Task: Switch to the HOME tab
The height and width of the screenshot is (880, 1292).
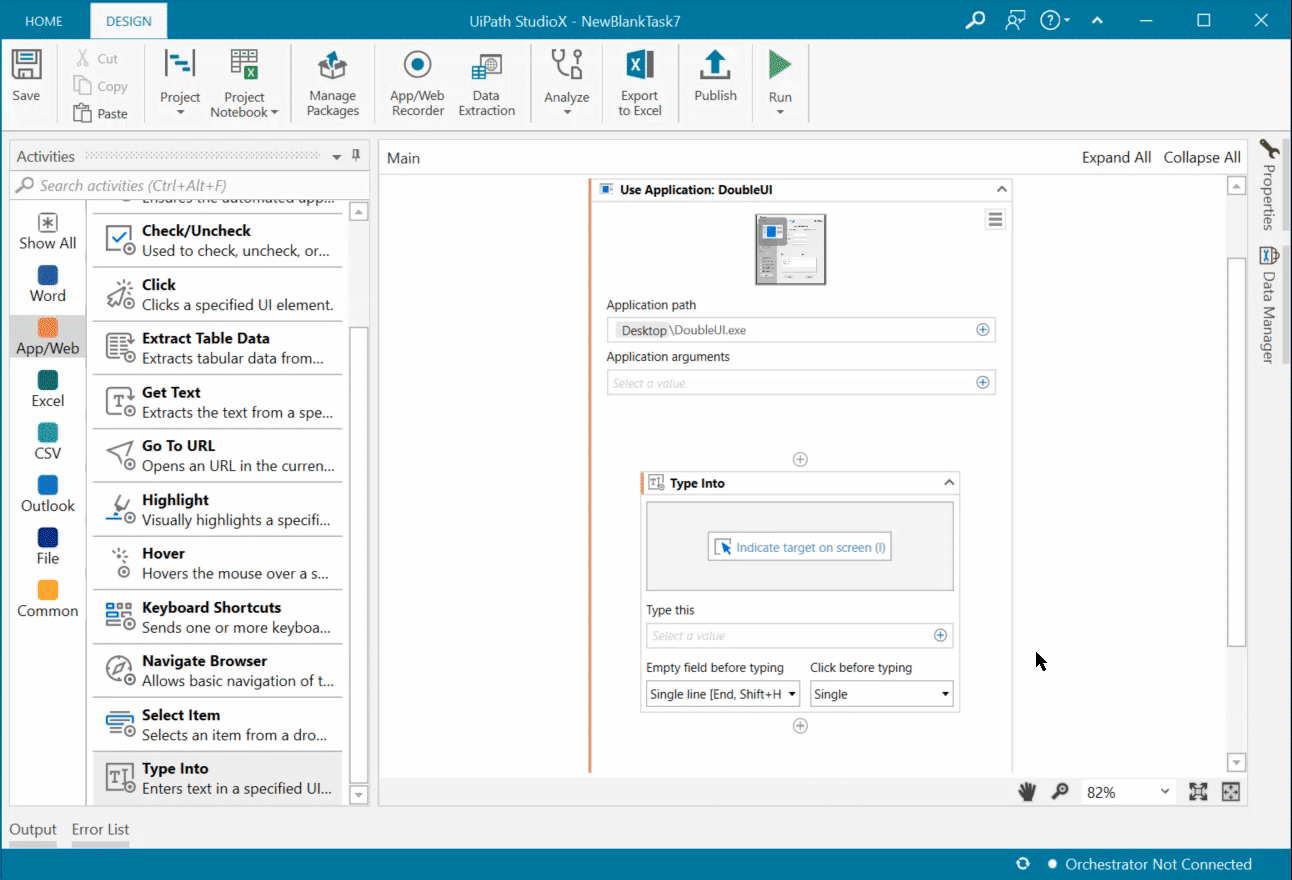Action: 44,21
